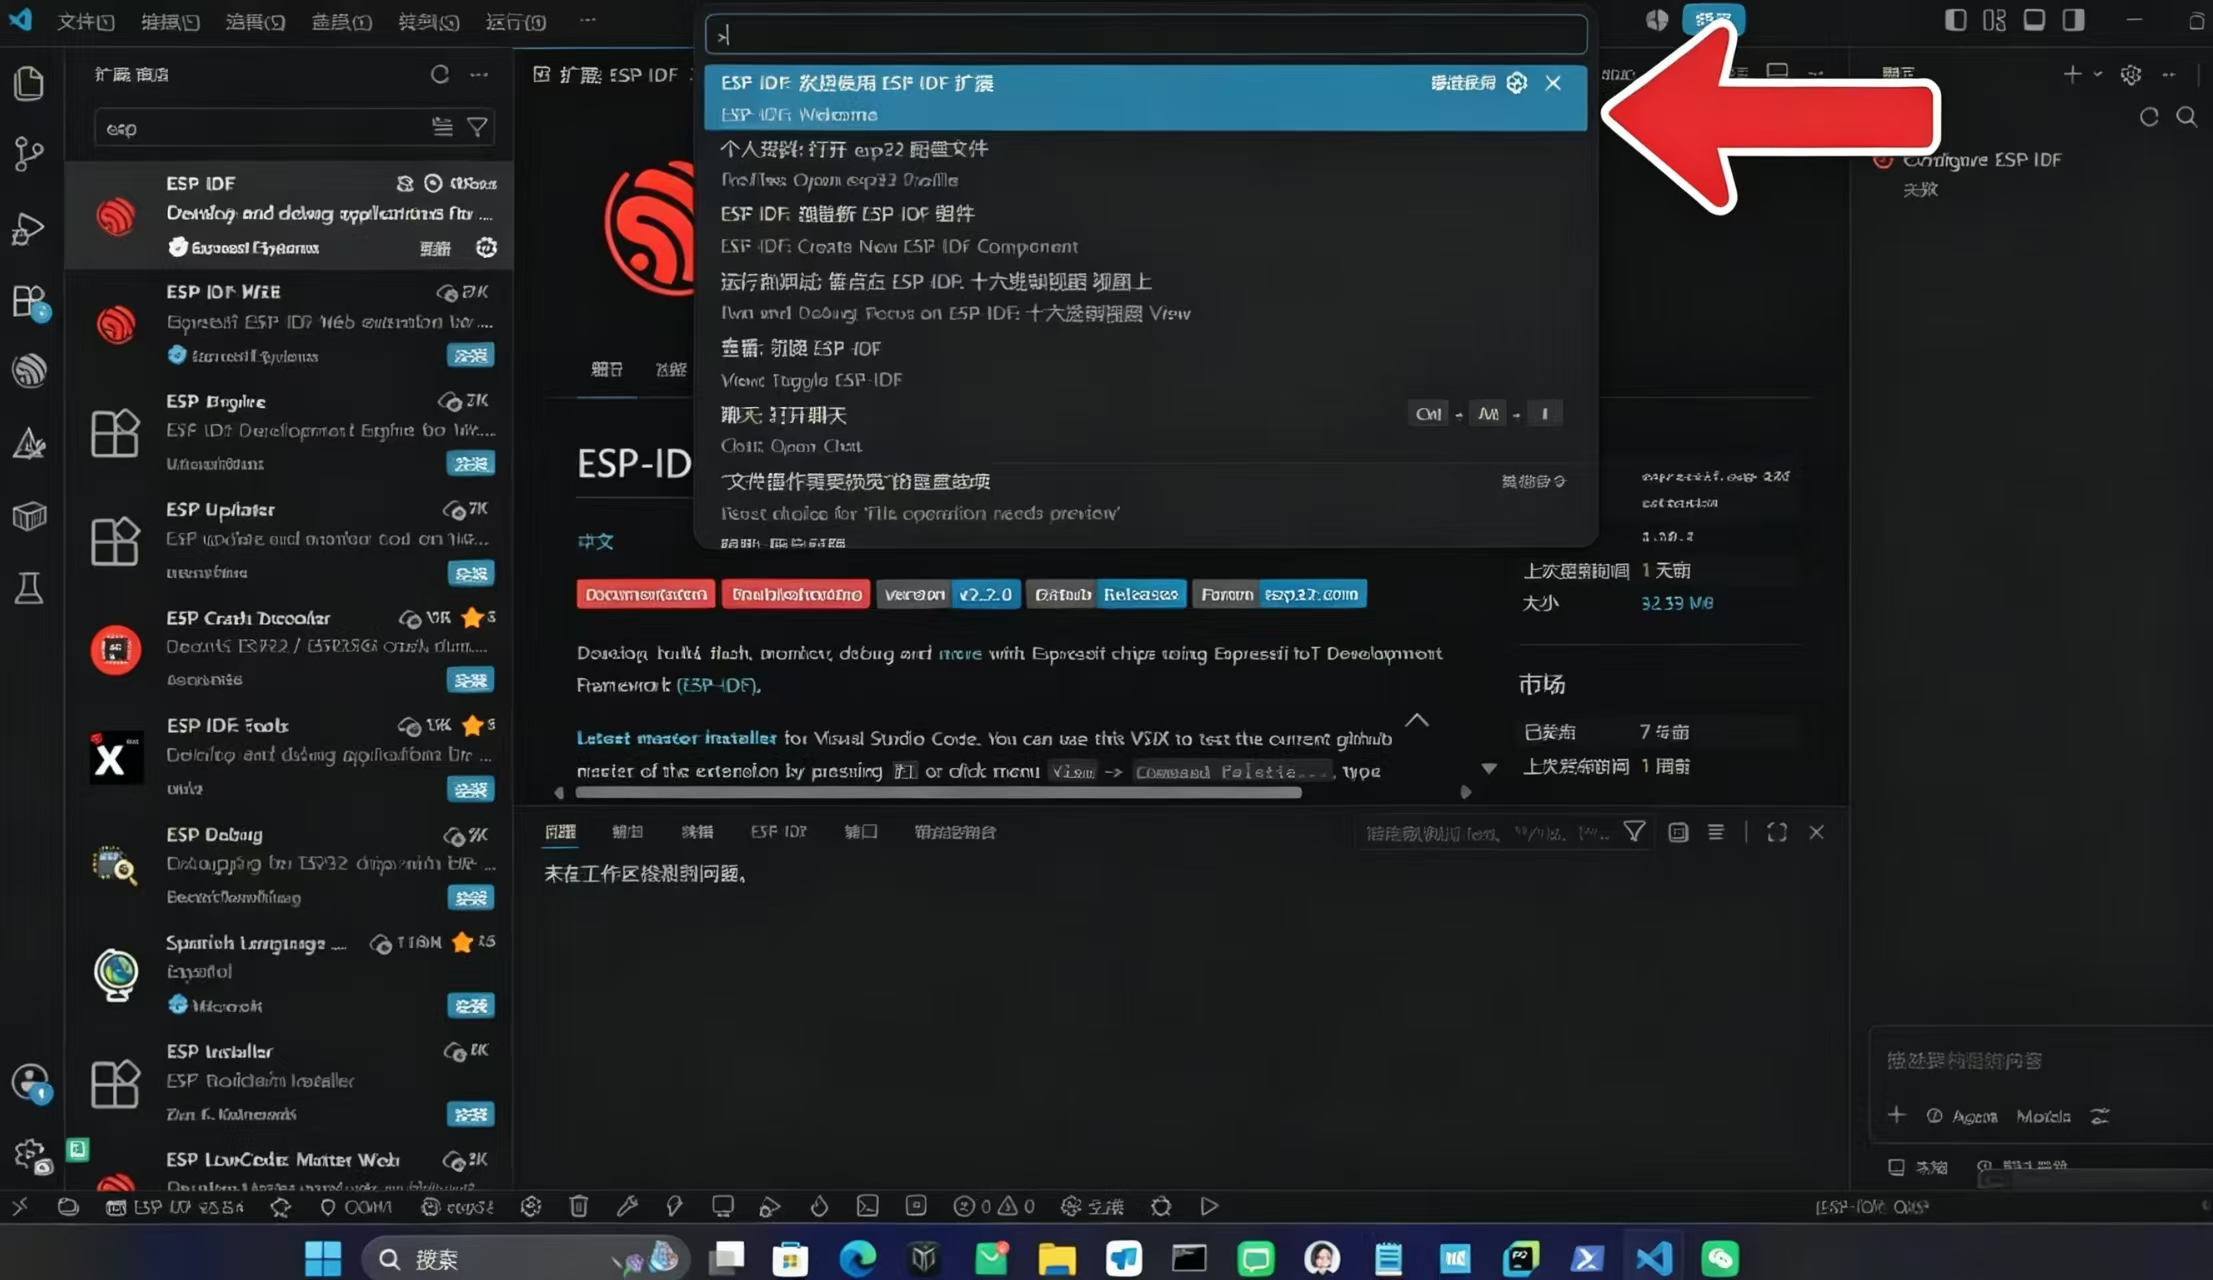Open the chat panel settings gear
Viewport: 2213px width, 1280px height.
click(2131, 74)
